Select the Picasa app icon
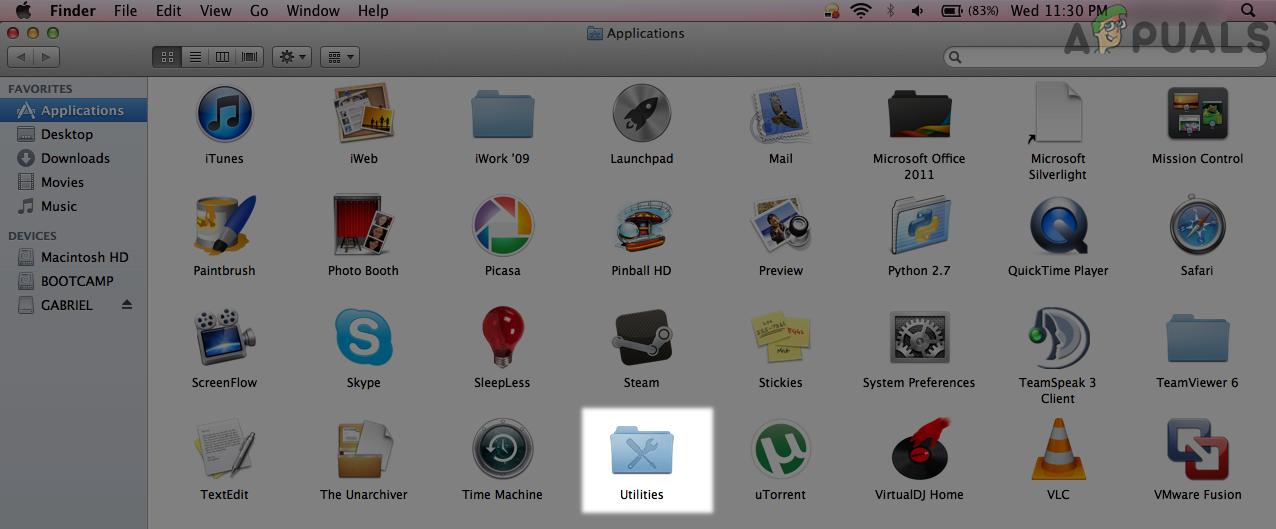Image resolution: width=1276 pixels, height=529 pixels. click(x=502, y=226)
